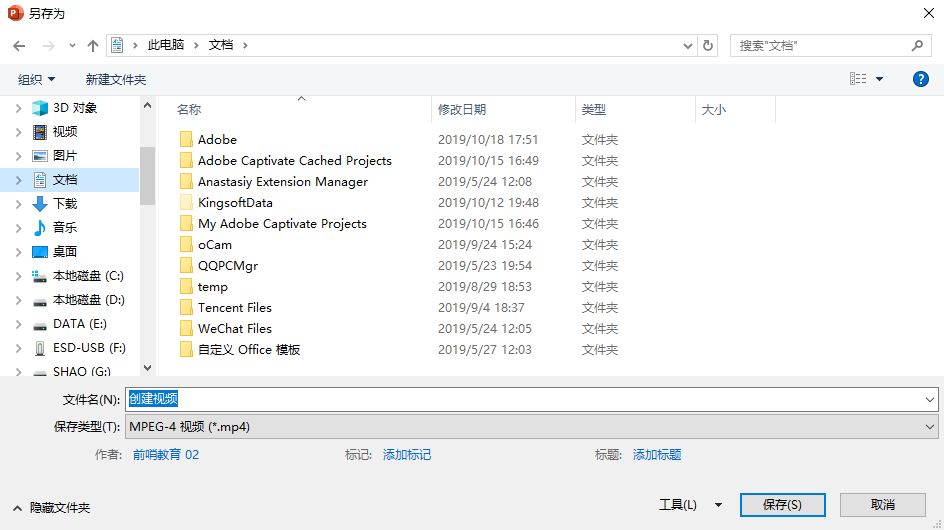Select the oCam folder

coord(214,245)
